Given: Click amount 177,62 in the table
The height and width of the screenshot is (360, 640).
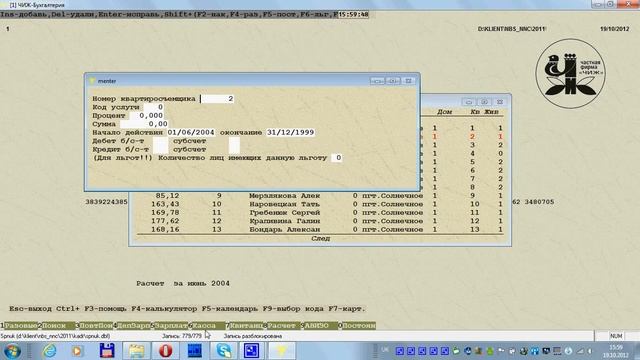Looking at the screenshot, I should pyautogui.click(x=165, y=221).
